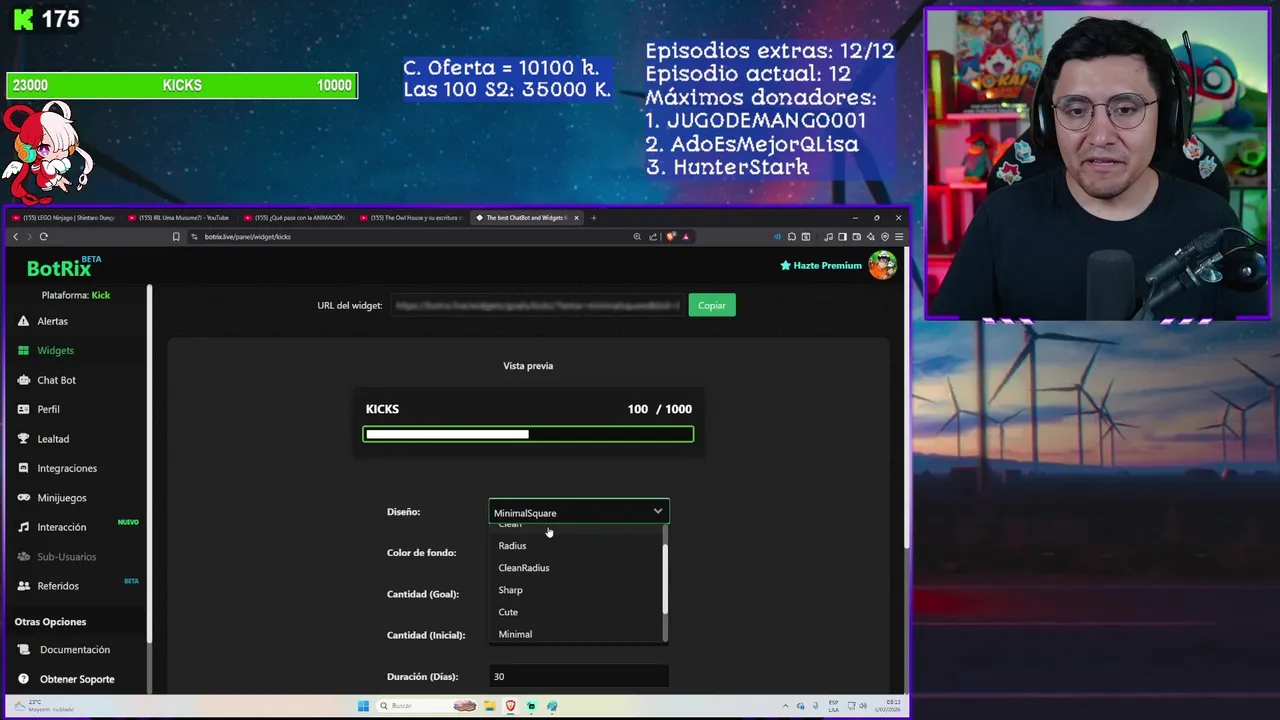This screenshot has width=1280, height=720.
Task: Click the bookmark icon in address bar
Action: 176,237
